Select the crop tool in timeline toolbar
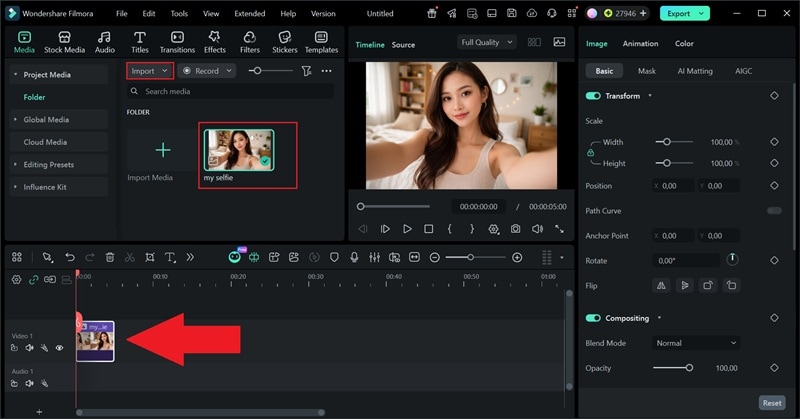The height and width of the screenshot is (419, 800). pyautogui.click(x=150, y=257)
